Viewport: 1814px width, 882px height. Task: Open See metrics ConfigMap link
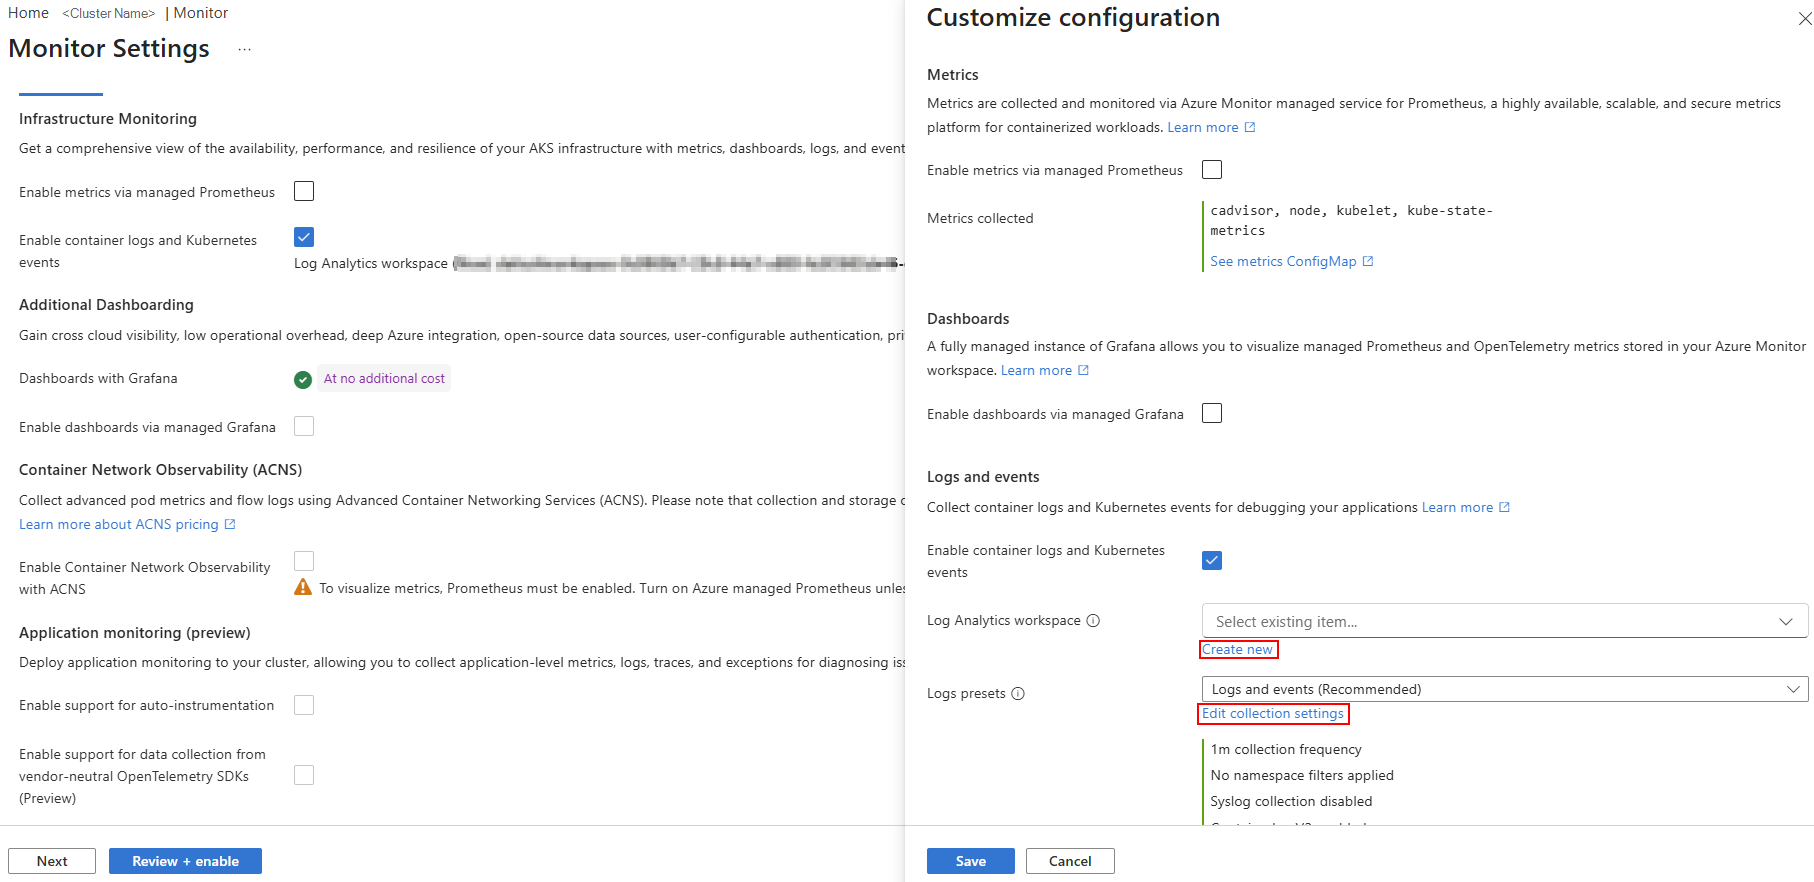pos(1283,261)
